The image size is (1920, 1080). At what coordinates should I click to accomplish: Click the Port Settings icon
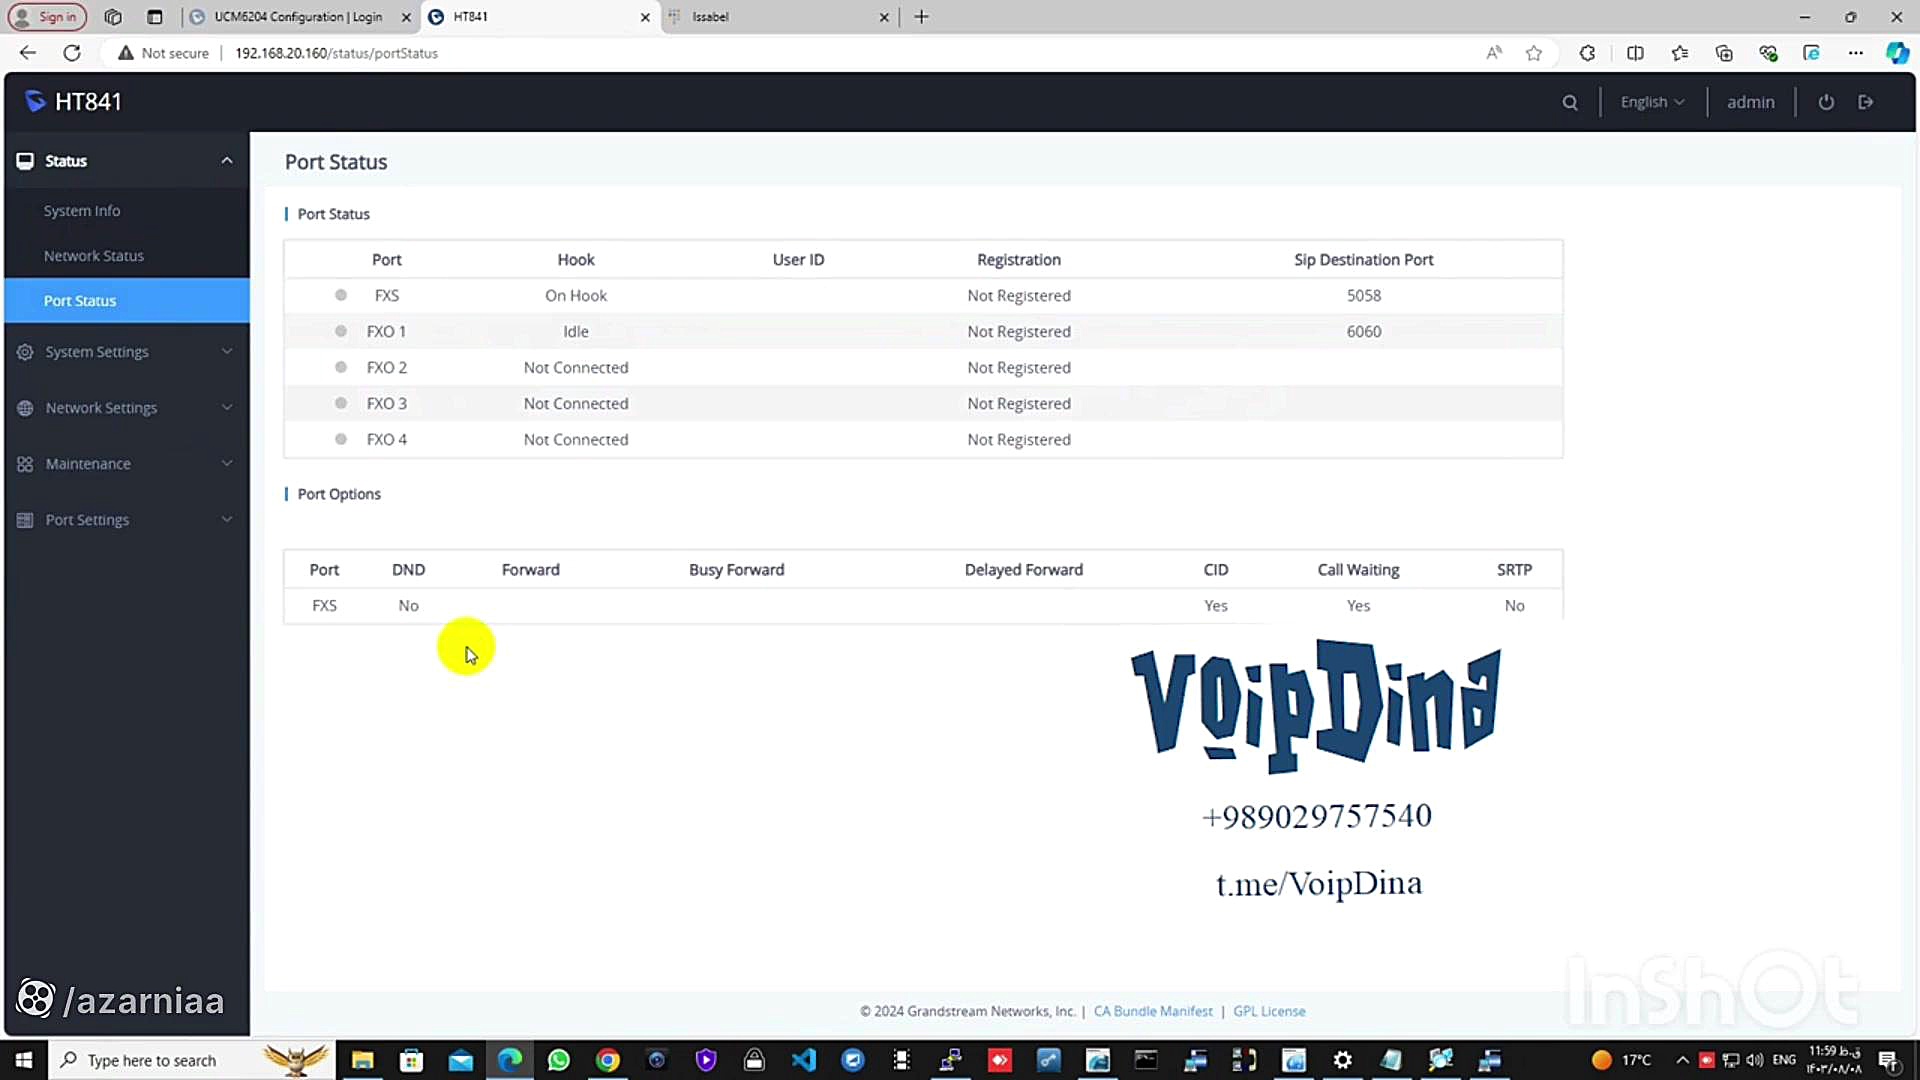[25, 520]
